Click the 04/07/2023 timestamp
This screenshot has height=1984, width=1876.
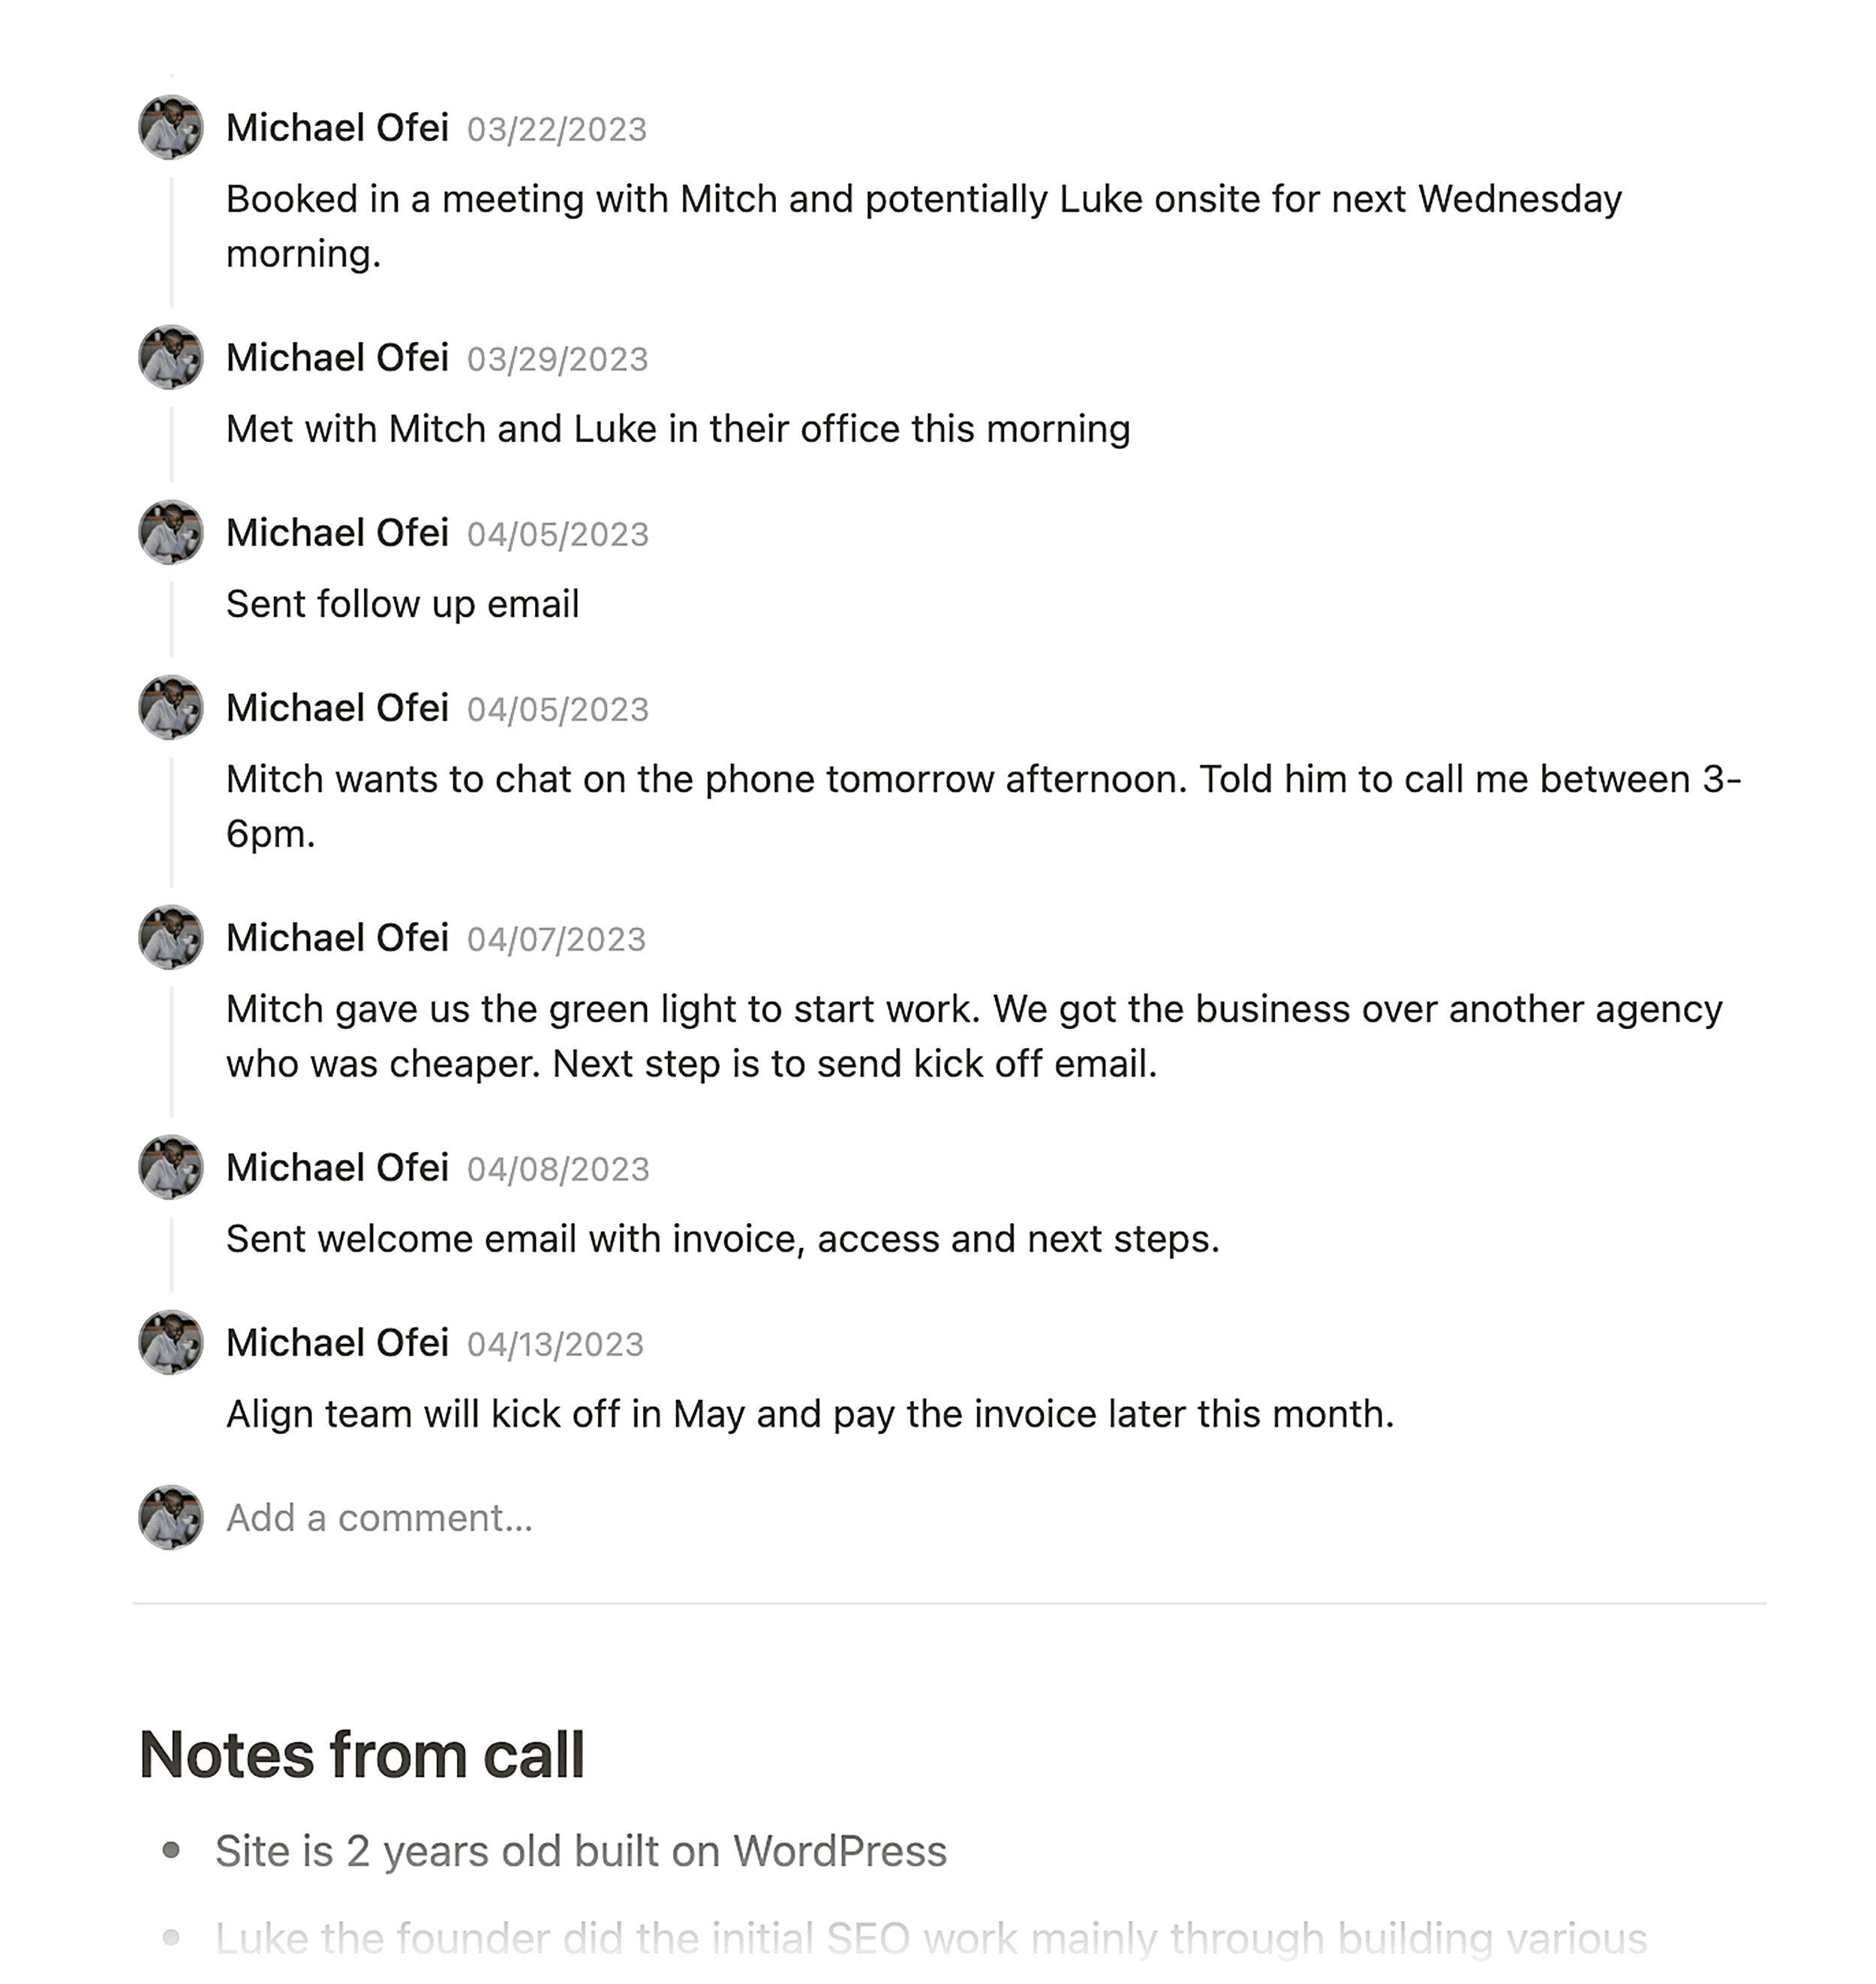(557, 940)
